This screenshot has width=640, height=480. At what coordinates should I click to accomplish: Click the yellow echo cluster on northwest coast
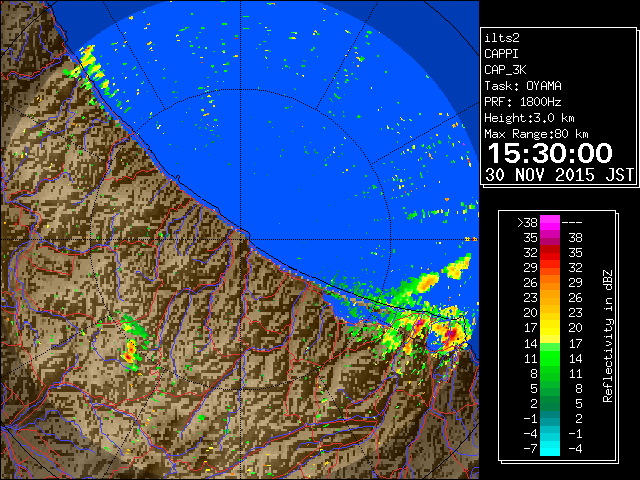pos(91,68)
